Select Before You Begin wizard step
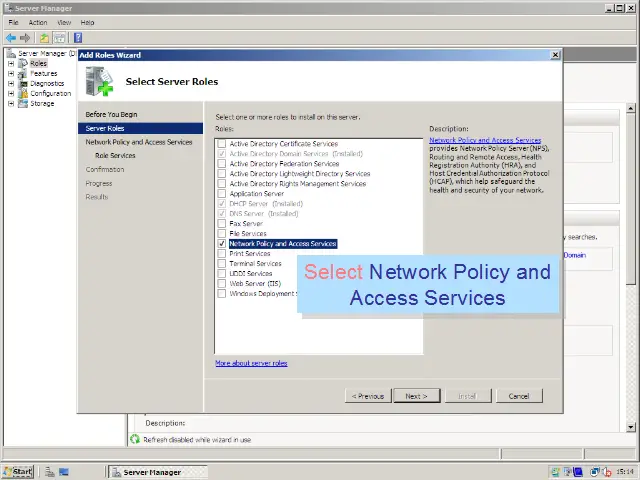 click(x=111, y=115)
